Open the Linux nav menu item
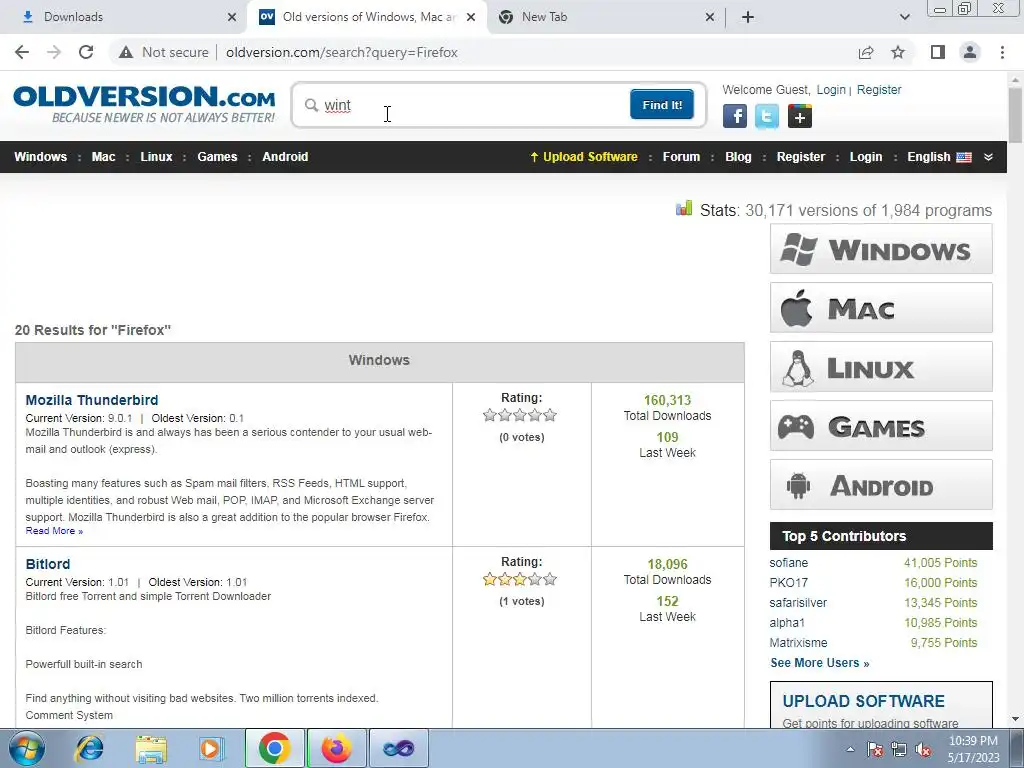The height and width of the screenshot is (768, 1024). coord(157,157)
